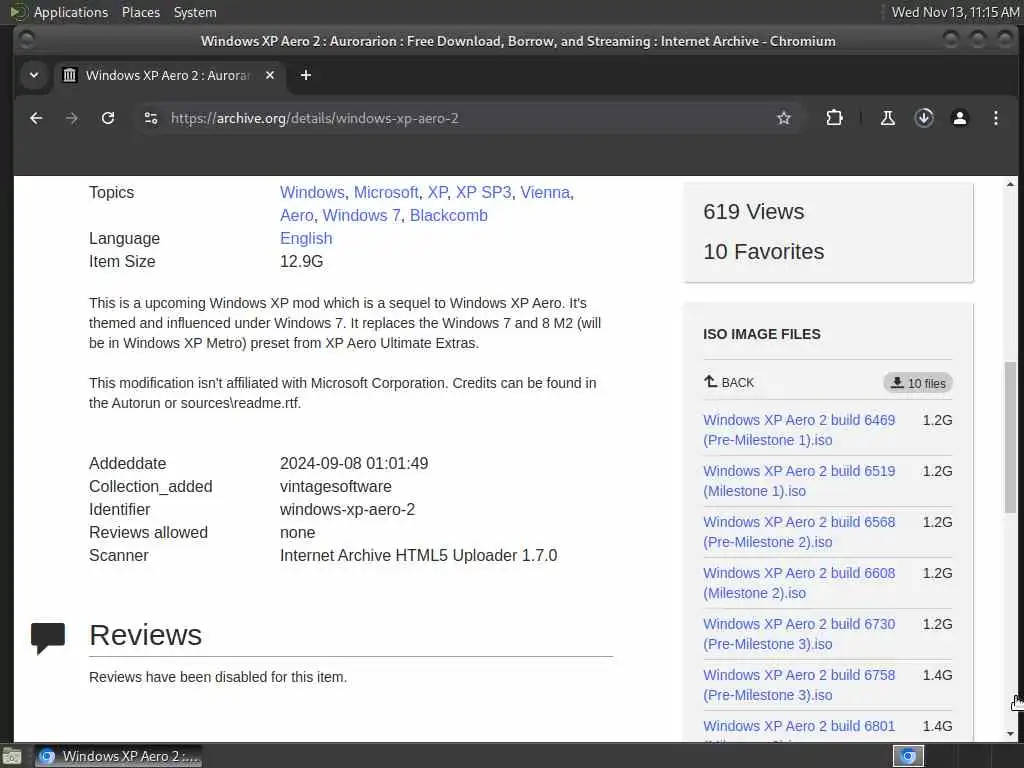1024x768 pixels.
Task: Click the workspace switcher in bottom panel
Action: 908,756
